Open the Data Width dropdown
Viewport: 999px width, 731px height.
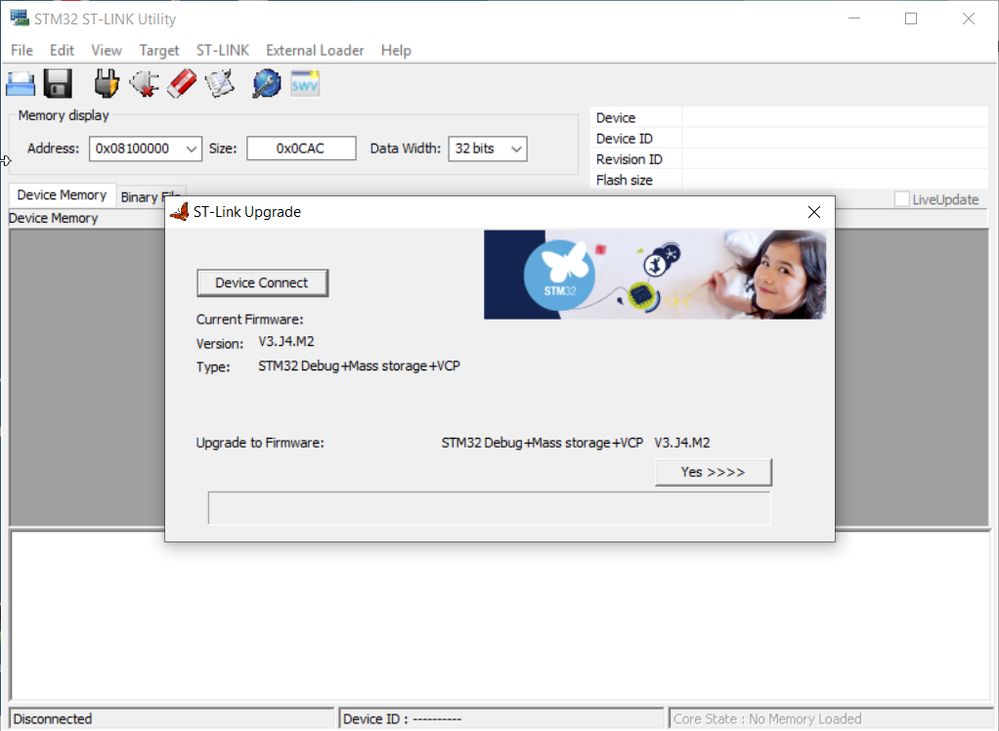coord(488,149)
